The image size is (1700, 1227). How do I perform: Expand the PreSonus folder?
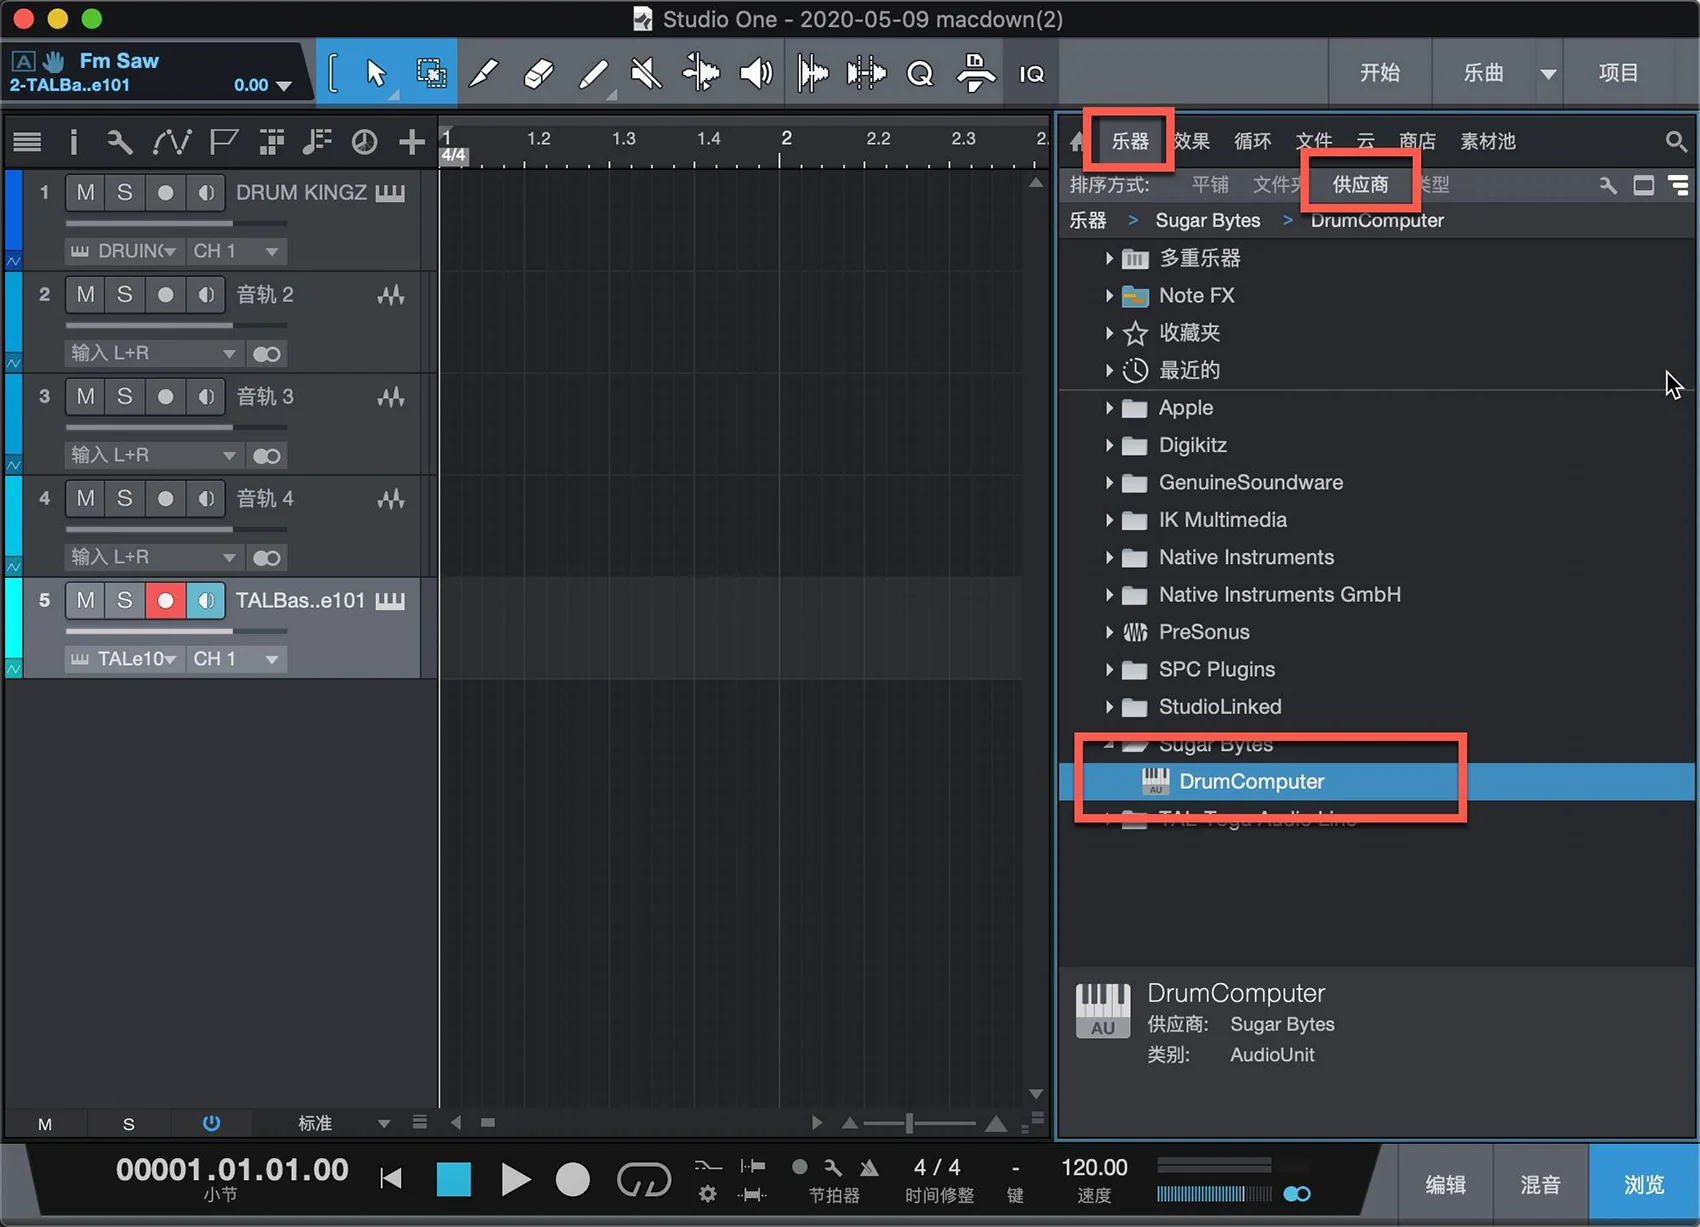point(1109,632)
